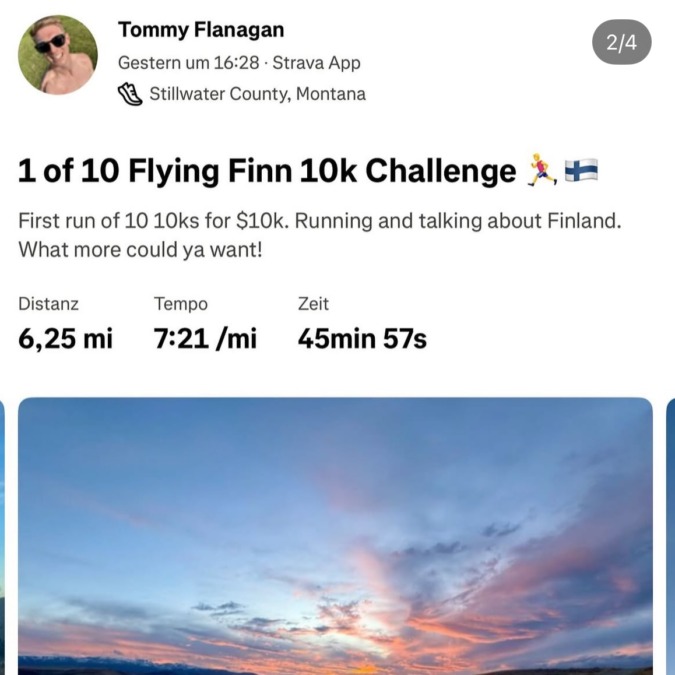Tap the 6,25 mi distance value
The width and height of the screenshot is (675, 675).
[66, 339]
